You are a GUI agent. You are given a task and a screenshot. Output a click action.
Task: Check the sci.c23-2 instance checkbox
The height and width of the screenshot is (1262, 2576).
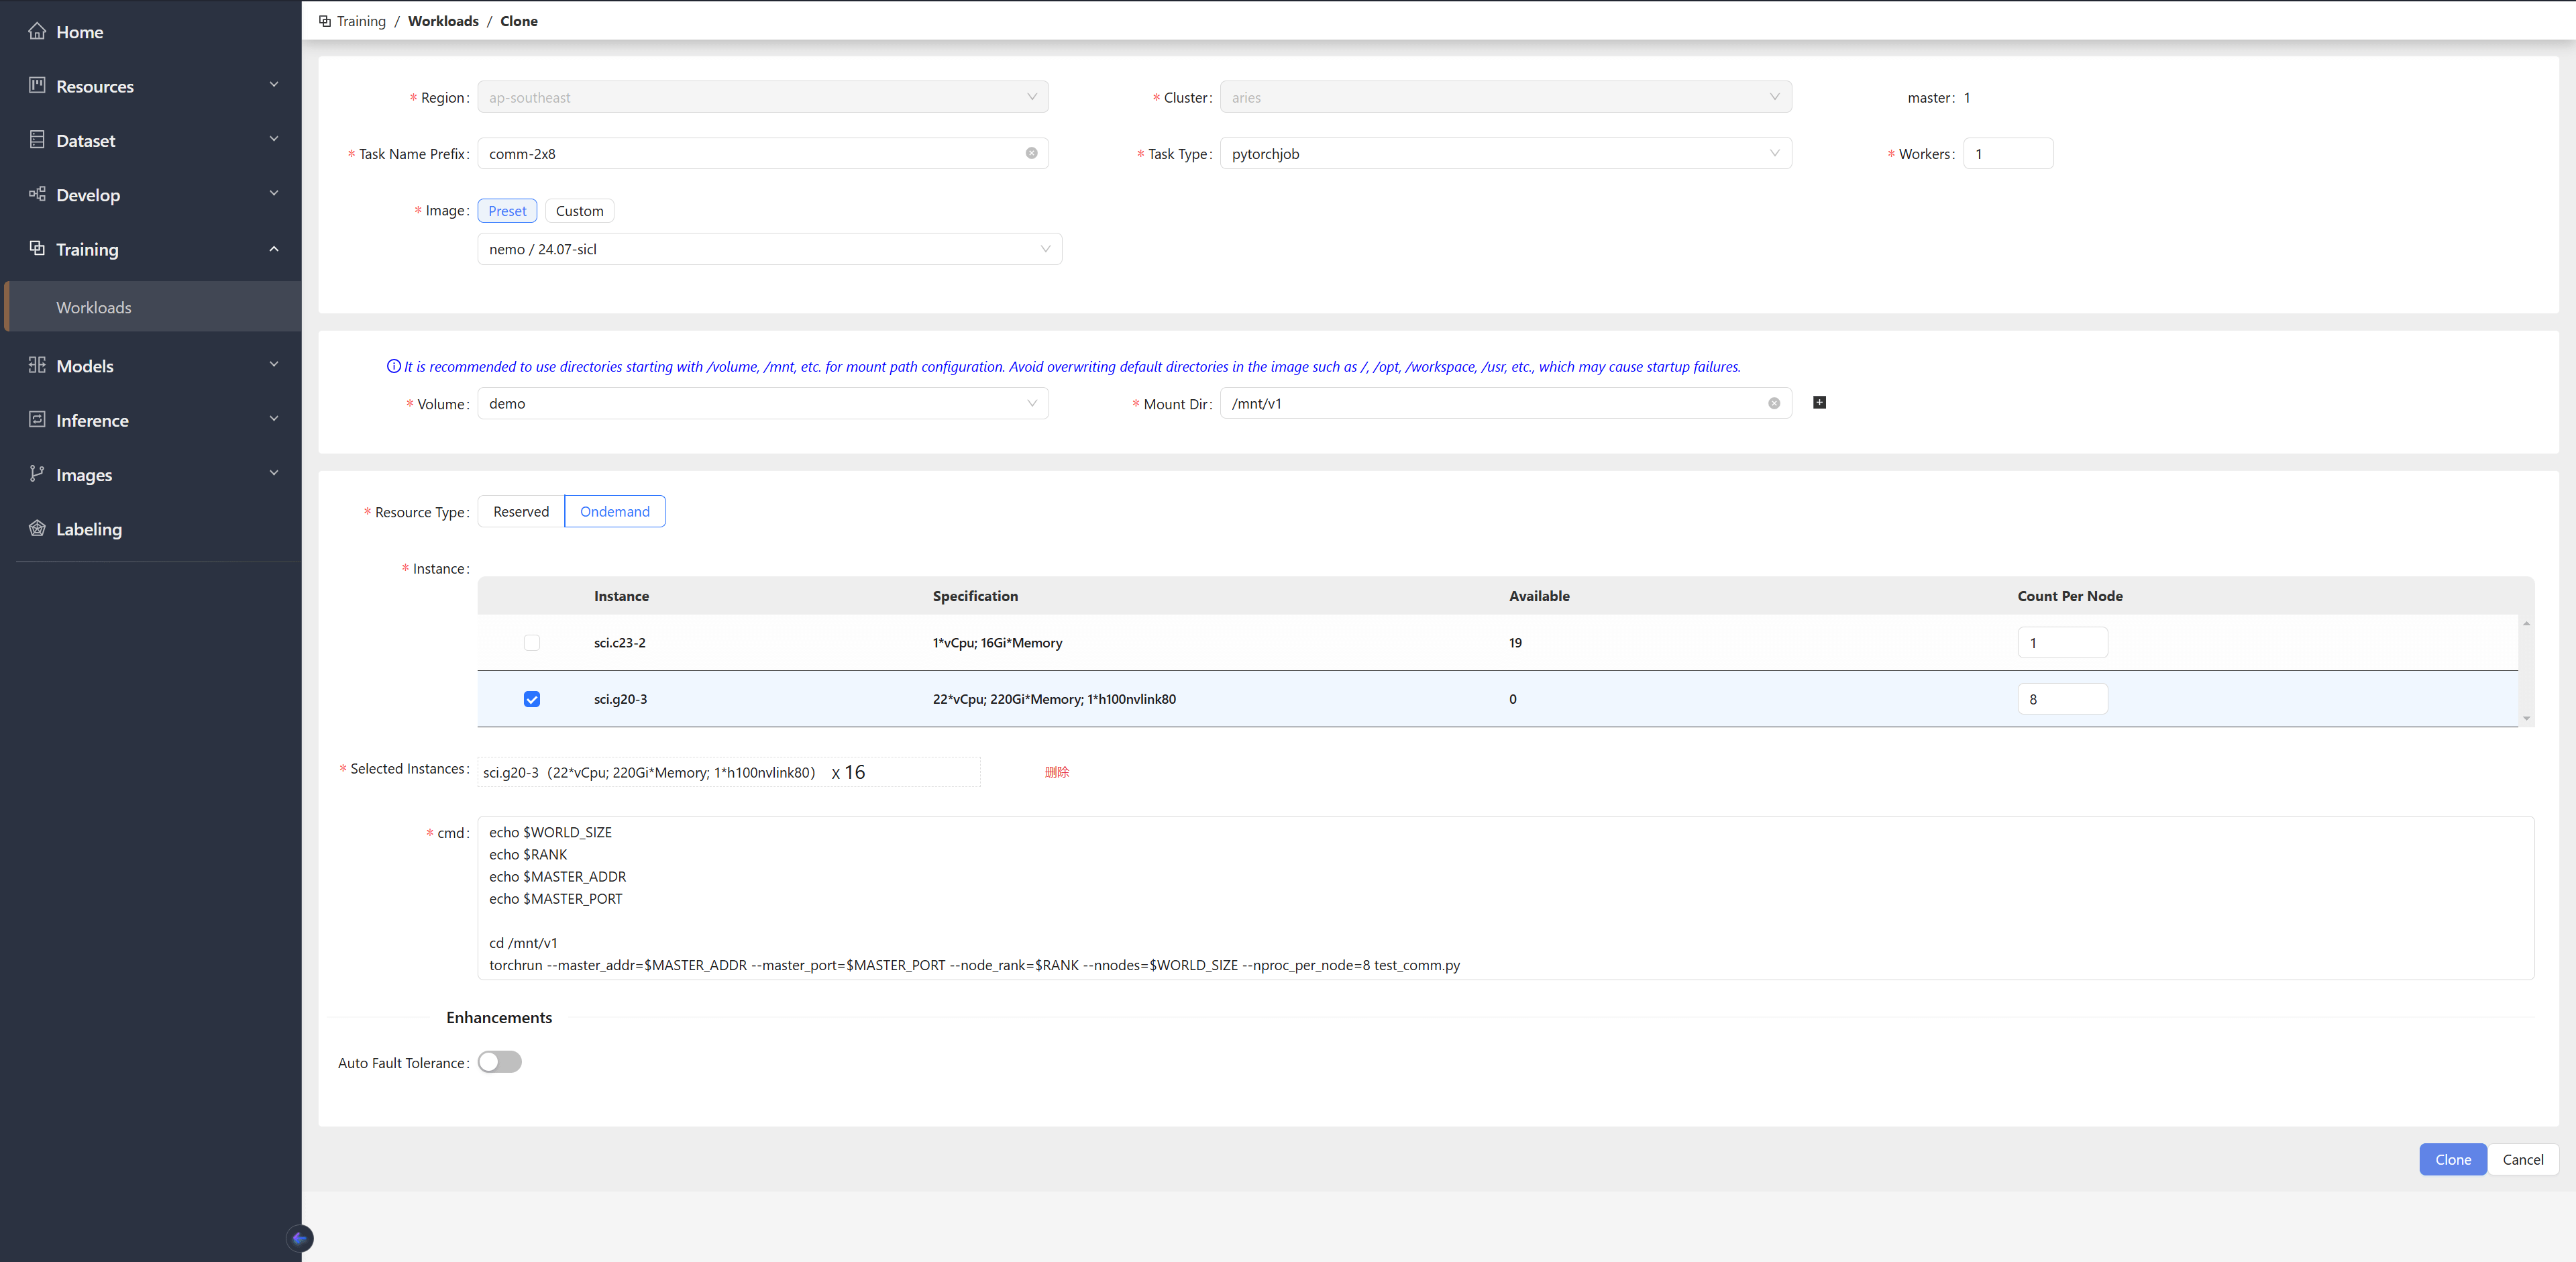[x=532, y=642]
